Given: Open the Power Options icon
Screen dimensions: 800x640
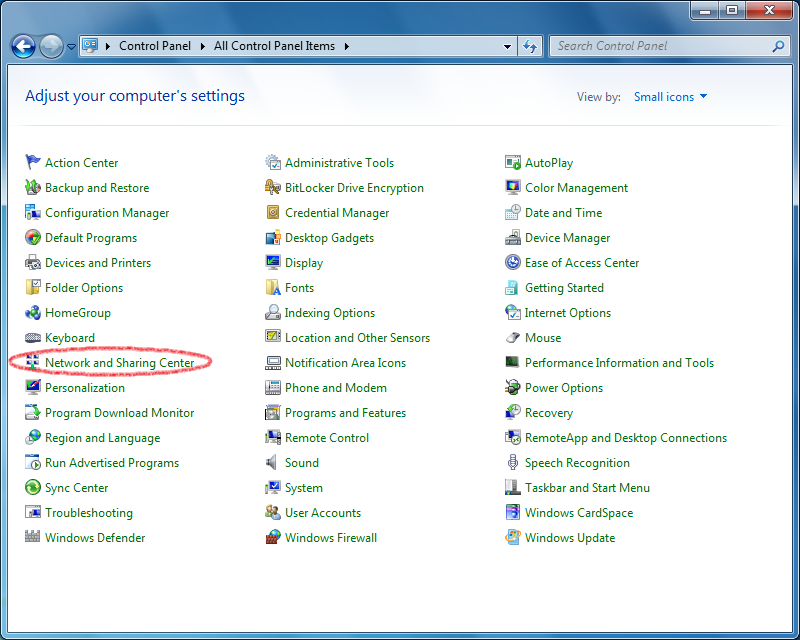Looking at the screenshot, I should (513, 388).
